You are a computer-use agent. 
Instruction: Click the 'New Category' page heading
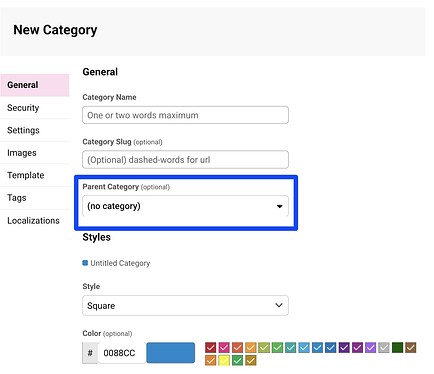[x=55, y=30]
